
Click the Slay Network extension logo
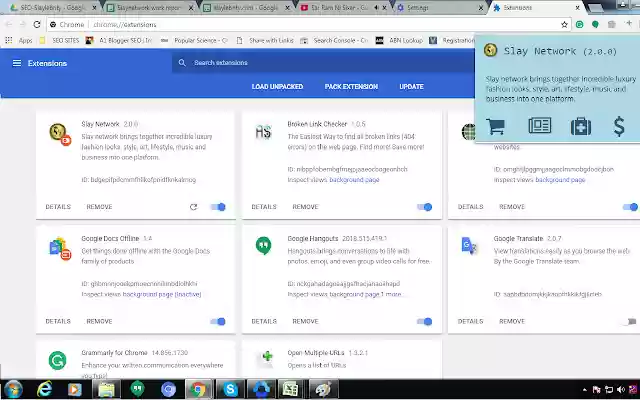point(60,134)
